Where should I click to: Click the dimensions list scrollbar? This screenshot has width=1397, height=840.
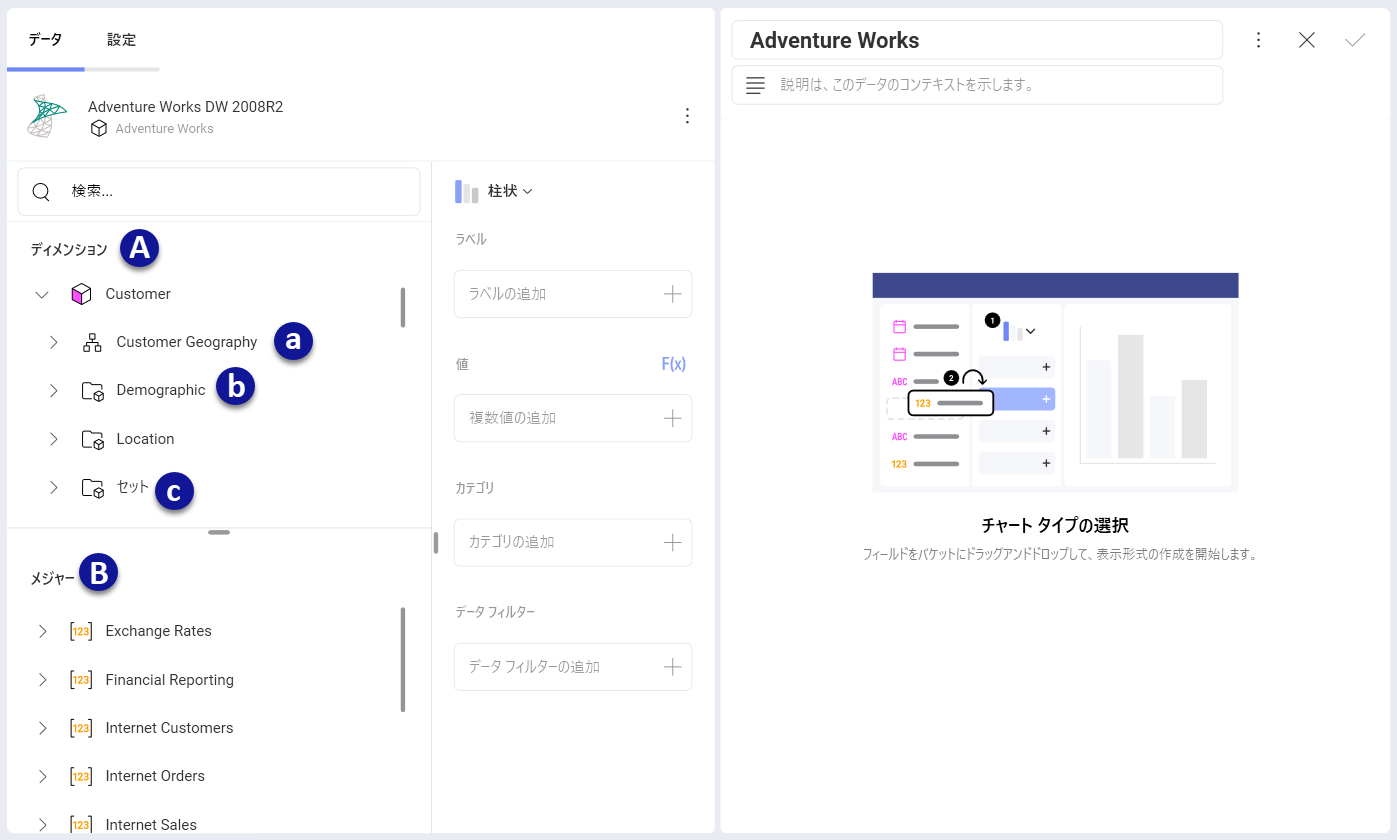pos(403,308)
